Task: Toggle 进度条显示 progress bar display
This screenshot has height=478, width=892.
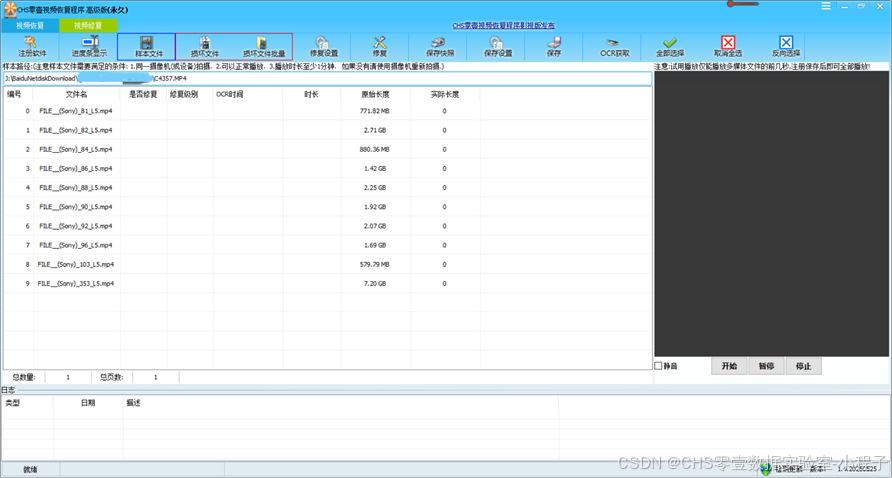Action: [88, 47]
